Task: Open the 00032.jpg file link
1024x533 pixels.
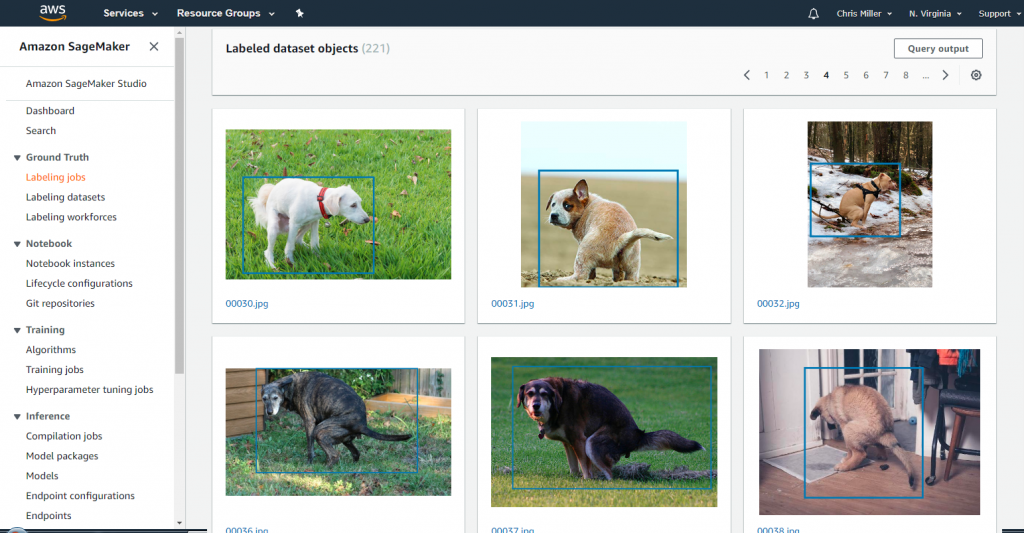Action: click(778, 304)
